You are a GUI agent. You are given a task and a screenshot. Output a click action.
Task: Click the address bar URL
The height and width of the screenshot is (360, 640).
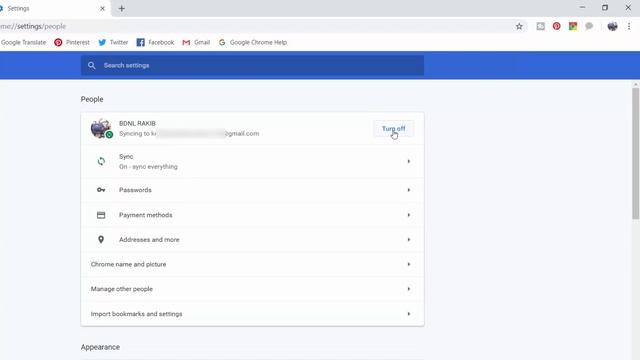click(x=33, y=26)
